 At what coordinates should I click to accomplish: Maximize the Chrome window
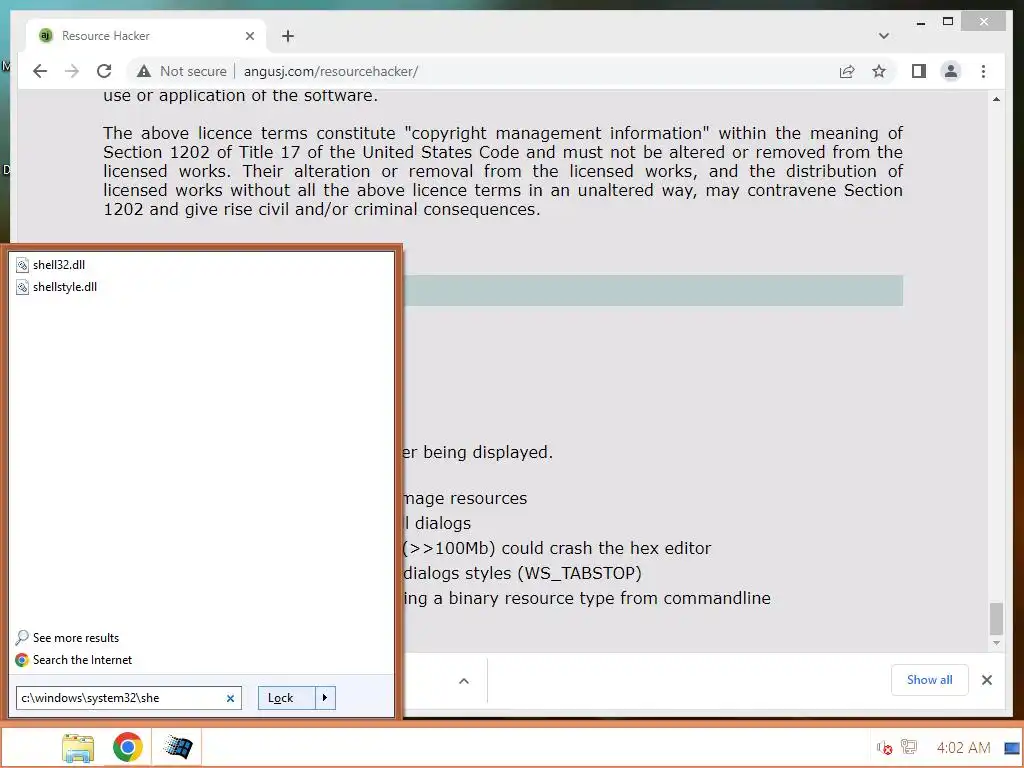tap(948, 22)
